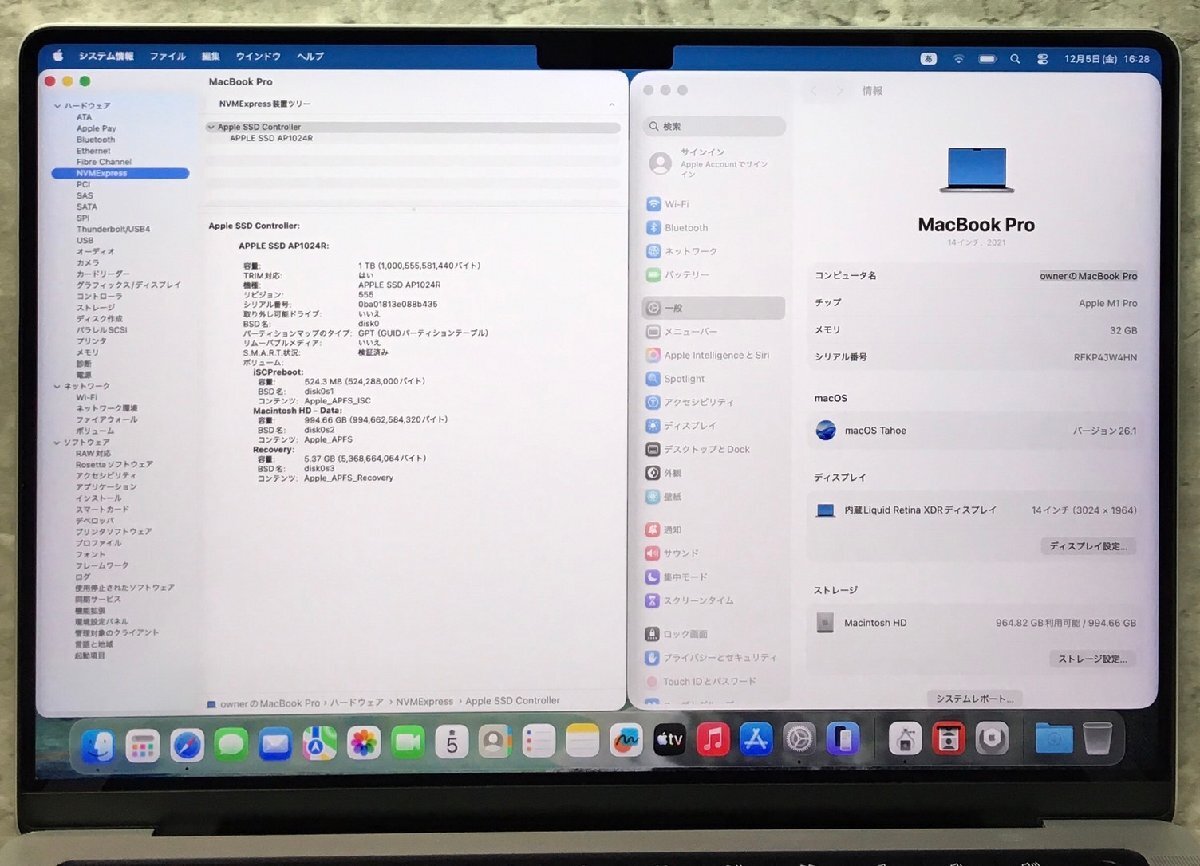Select ストレージ in the hardware list

point(96,308)
